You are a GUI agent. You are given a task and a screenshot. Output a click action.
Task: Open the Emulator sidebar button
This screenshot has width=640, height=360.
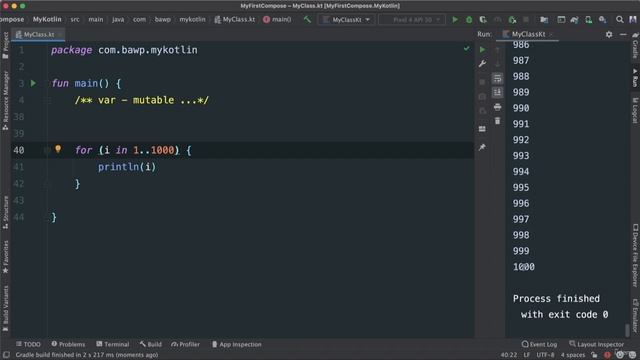(635, 315)
